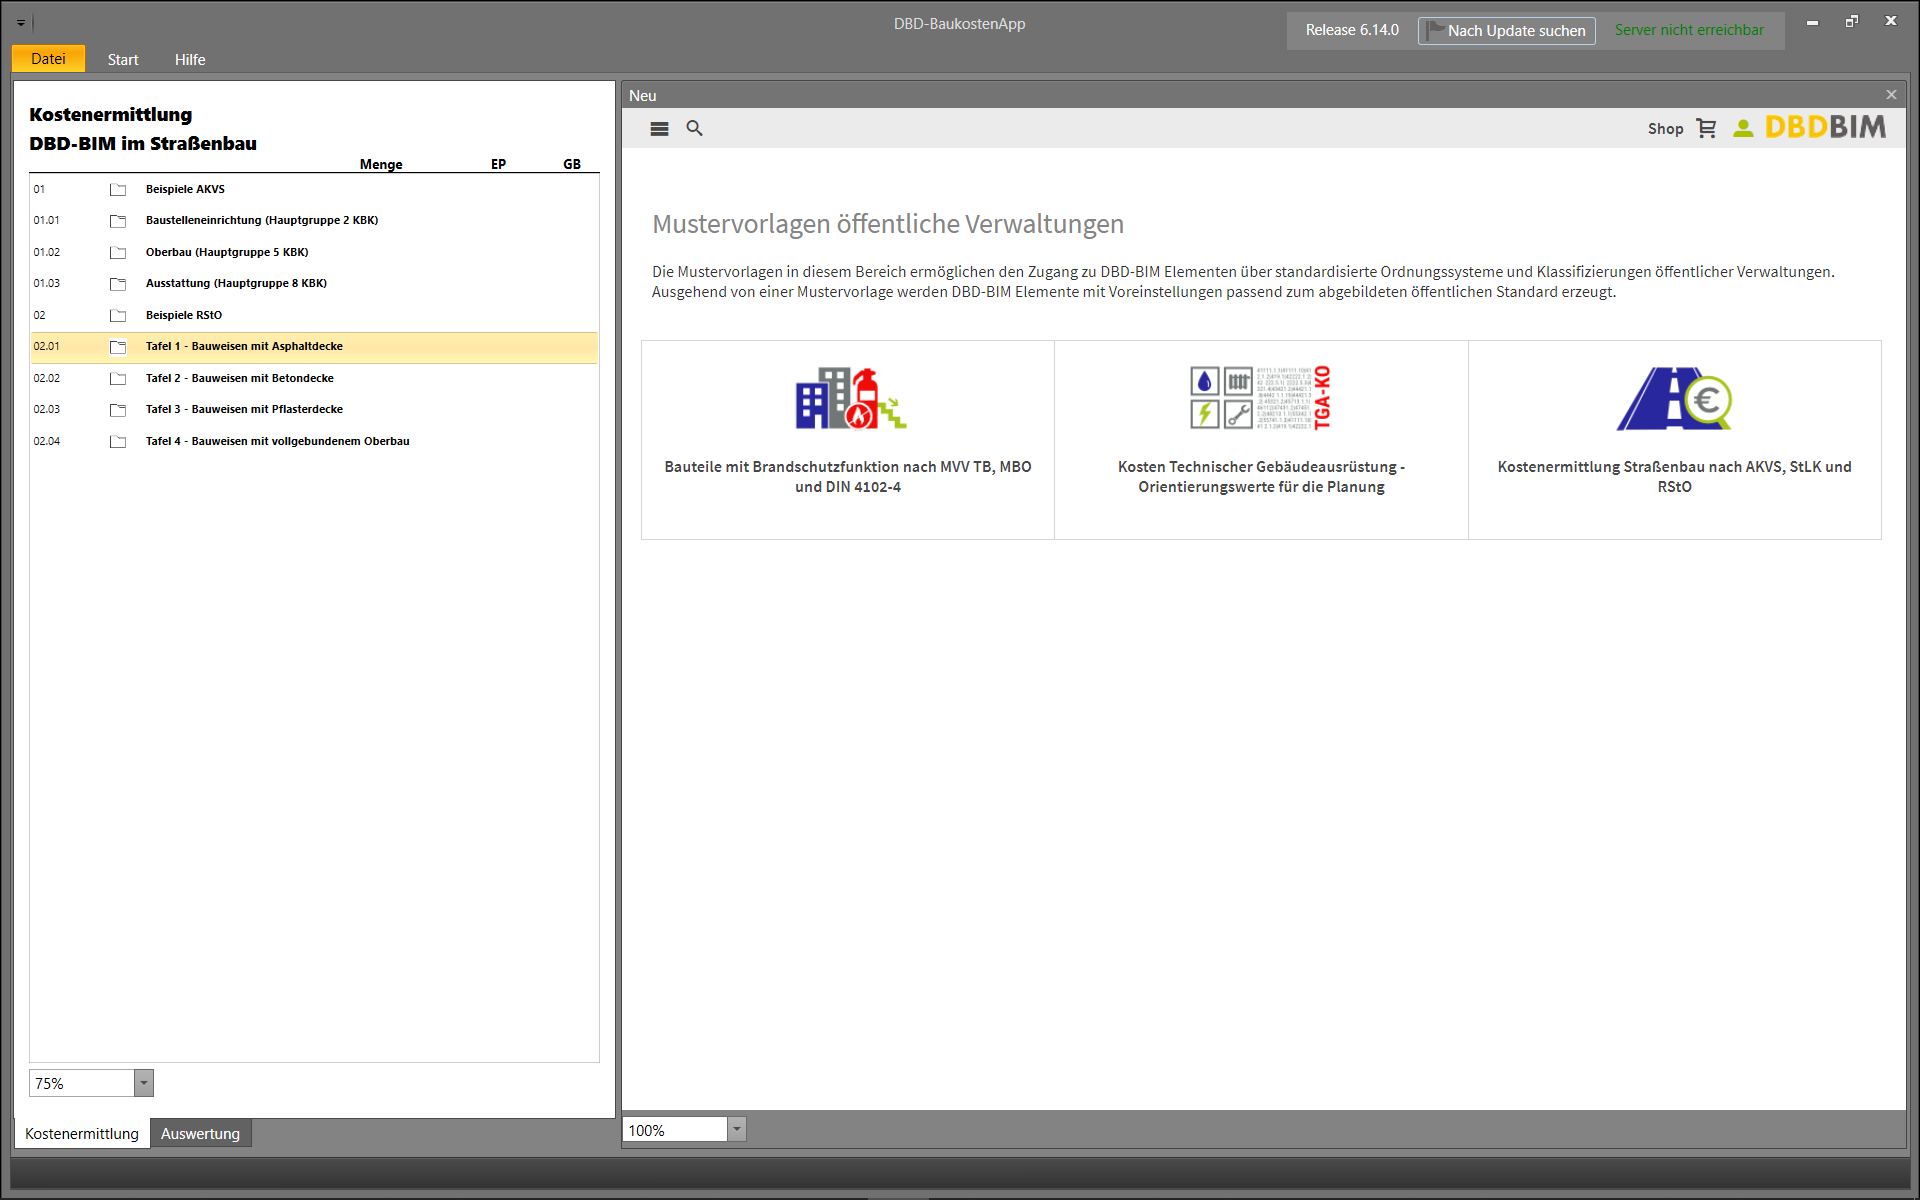The width and height of the screenshot is (1920, 1200).
Task: Close the DBD-BaukostenApp window
Action: (1891, 21)
